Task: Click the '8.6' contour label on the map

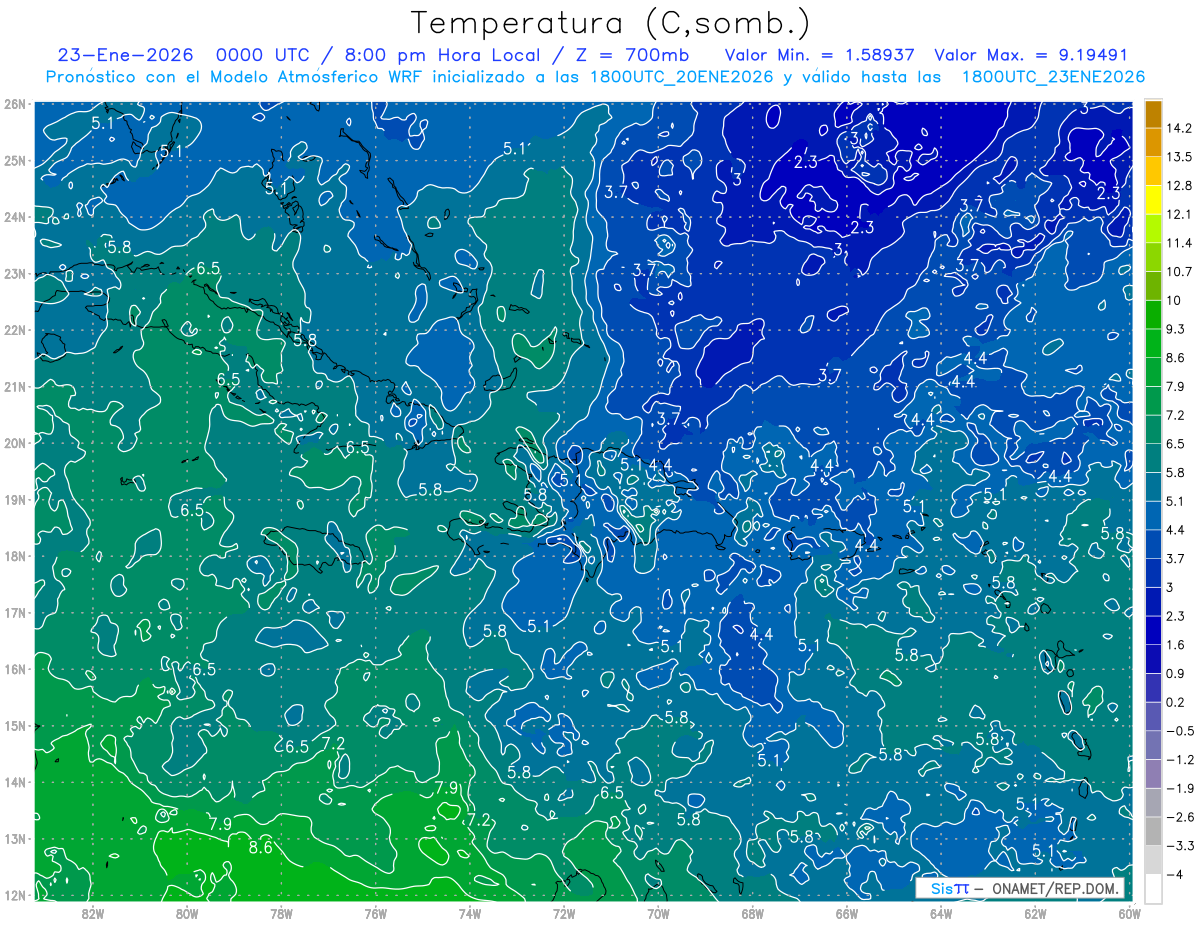Action: coord(260,847)
